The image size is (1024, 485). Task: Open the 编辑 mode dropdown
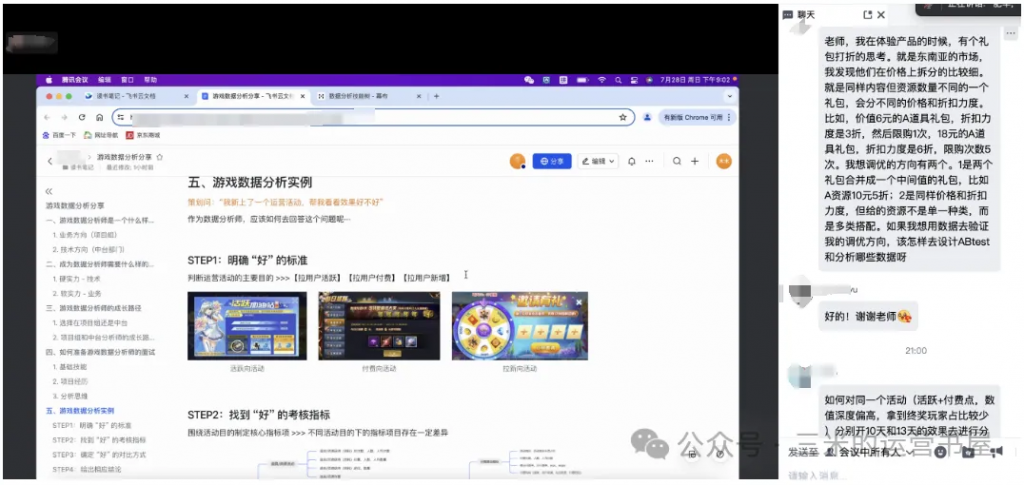[x=600, y=161]
